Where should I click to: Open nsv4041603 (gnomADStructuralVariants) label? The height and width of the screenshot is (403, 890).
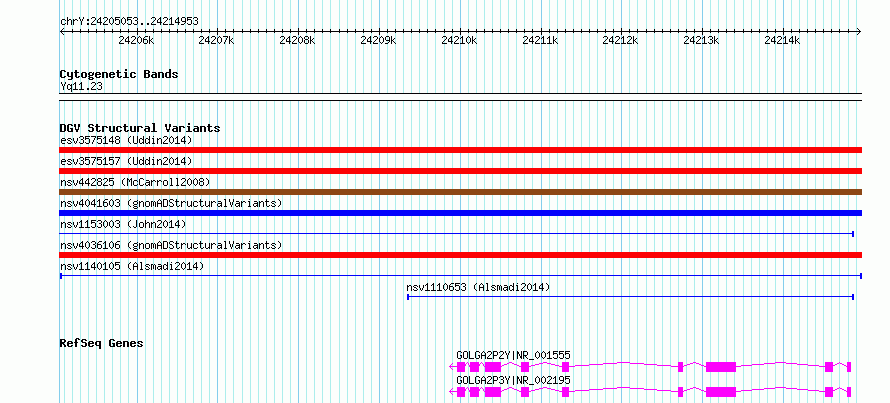click(171, 203)
